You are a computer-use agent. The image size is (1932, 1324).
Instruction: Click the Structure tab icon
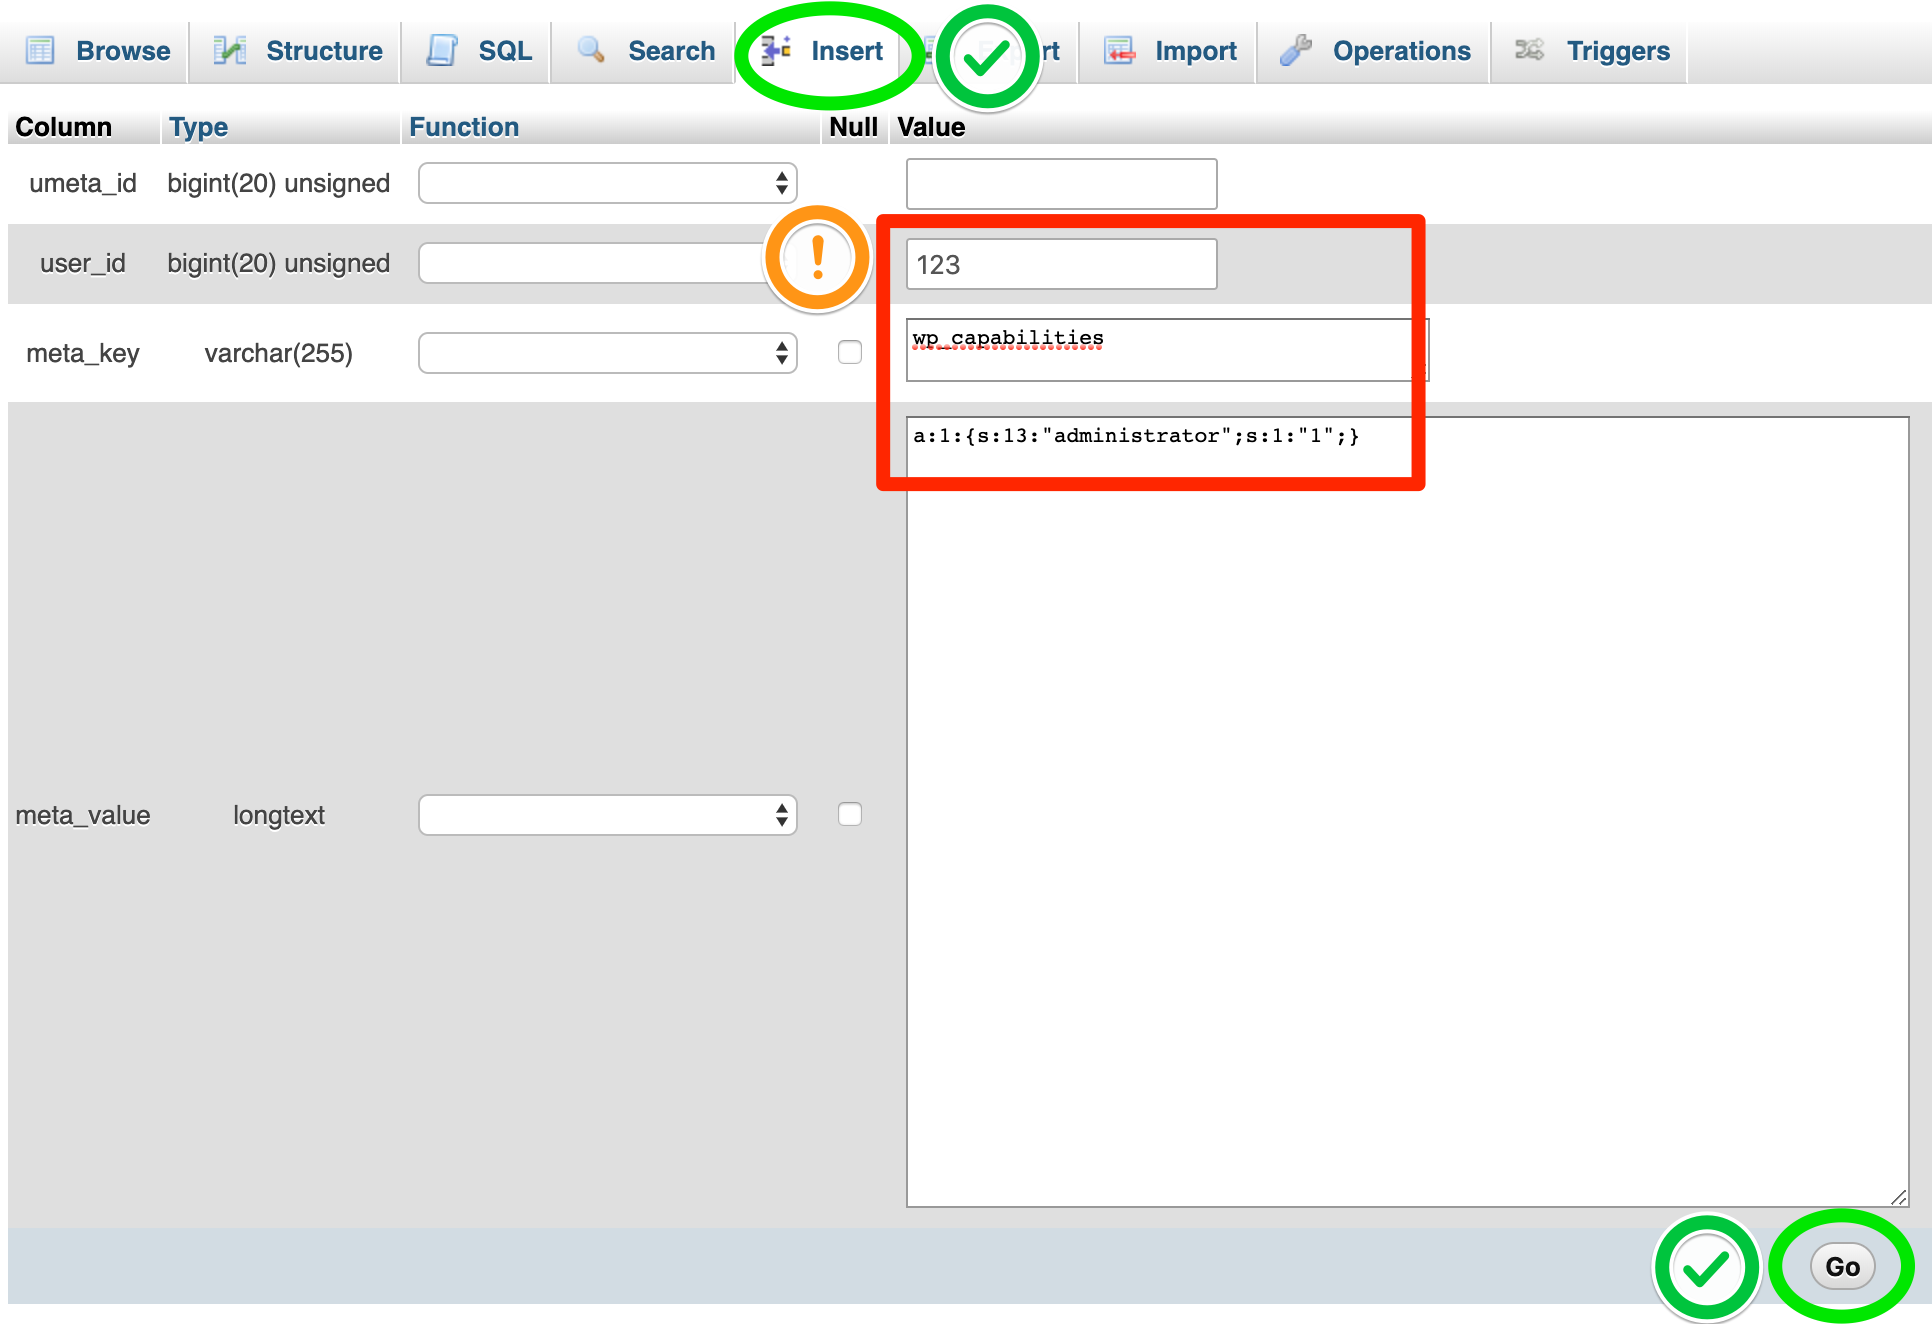pyautogui.click(x=230, y=50)
